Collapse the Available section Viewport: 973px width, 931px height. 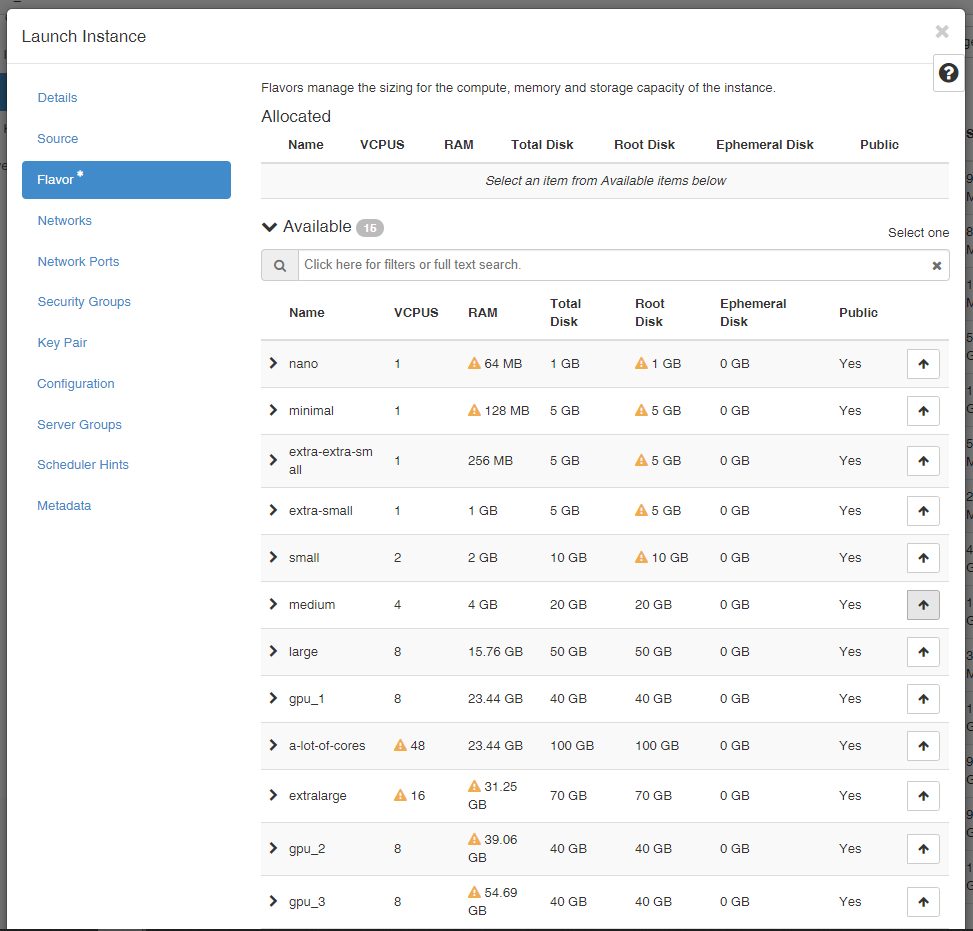pos(269,227)
